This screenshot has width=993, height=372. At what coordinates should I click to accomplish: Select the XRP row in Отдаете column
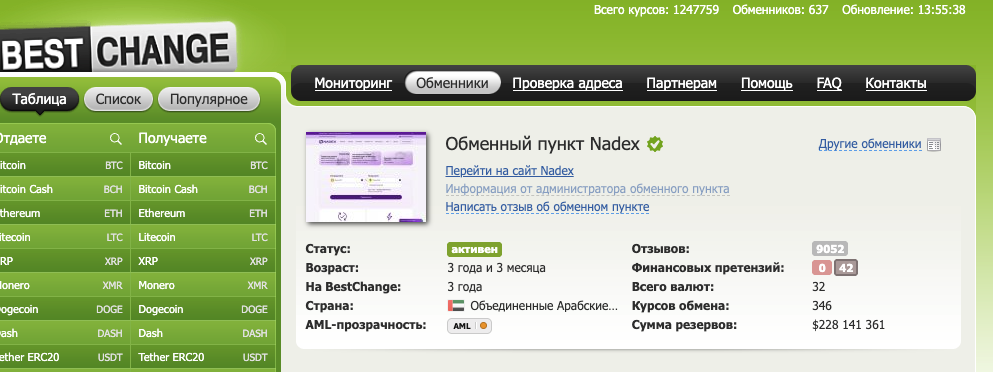coord(65,261)
